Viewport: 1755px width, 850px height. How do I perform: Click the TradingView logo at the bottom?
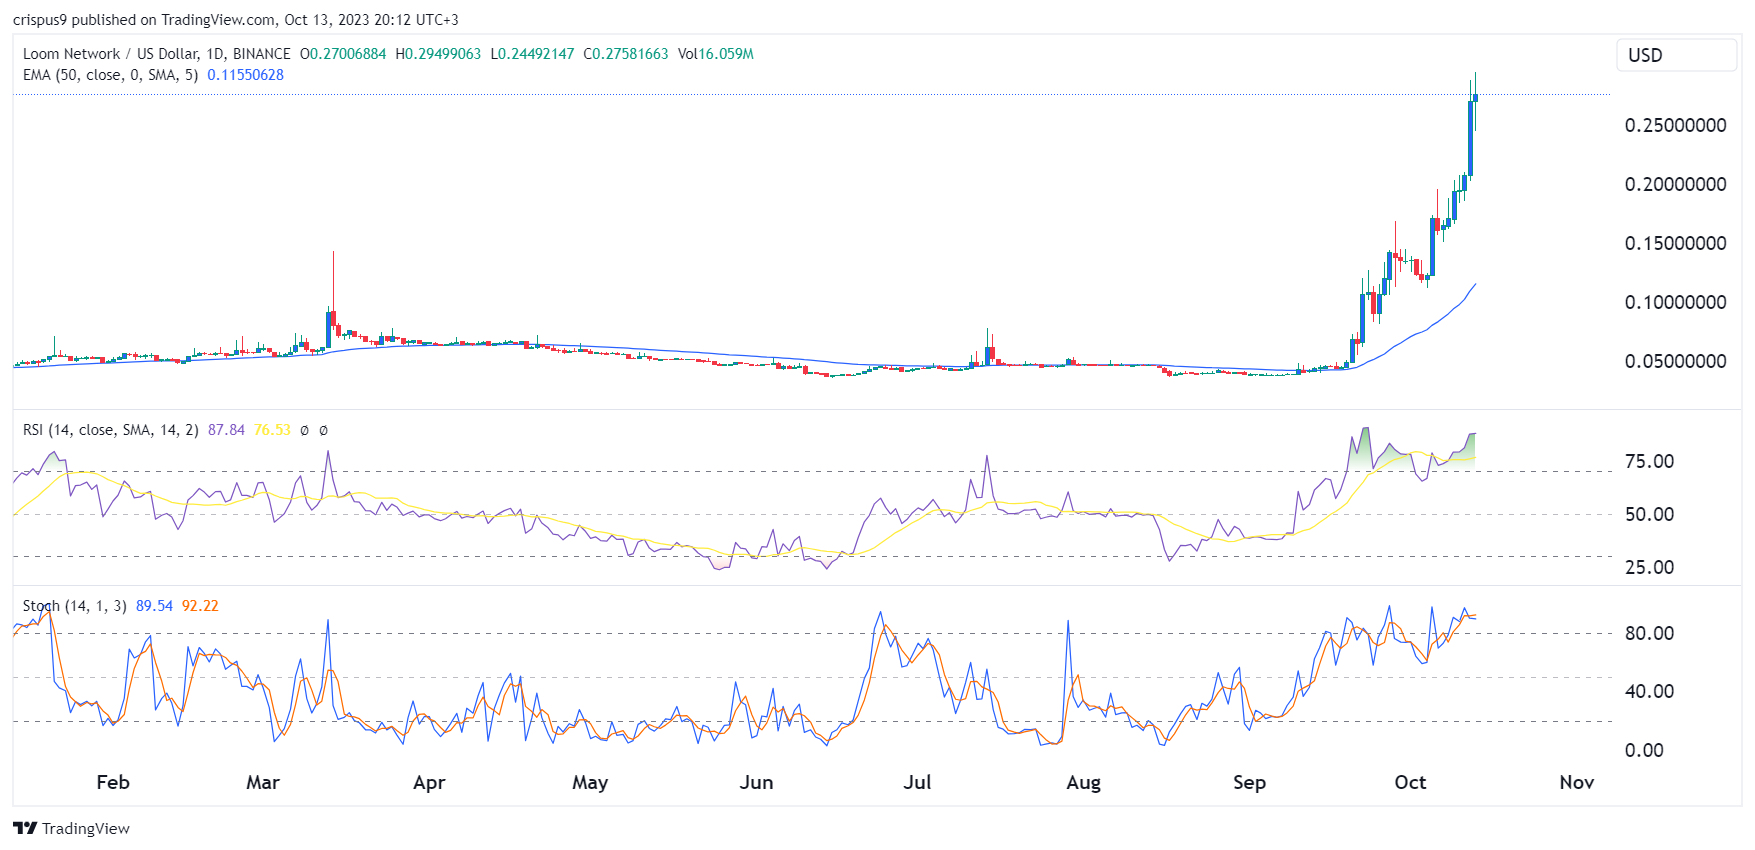coord(71,828)
